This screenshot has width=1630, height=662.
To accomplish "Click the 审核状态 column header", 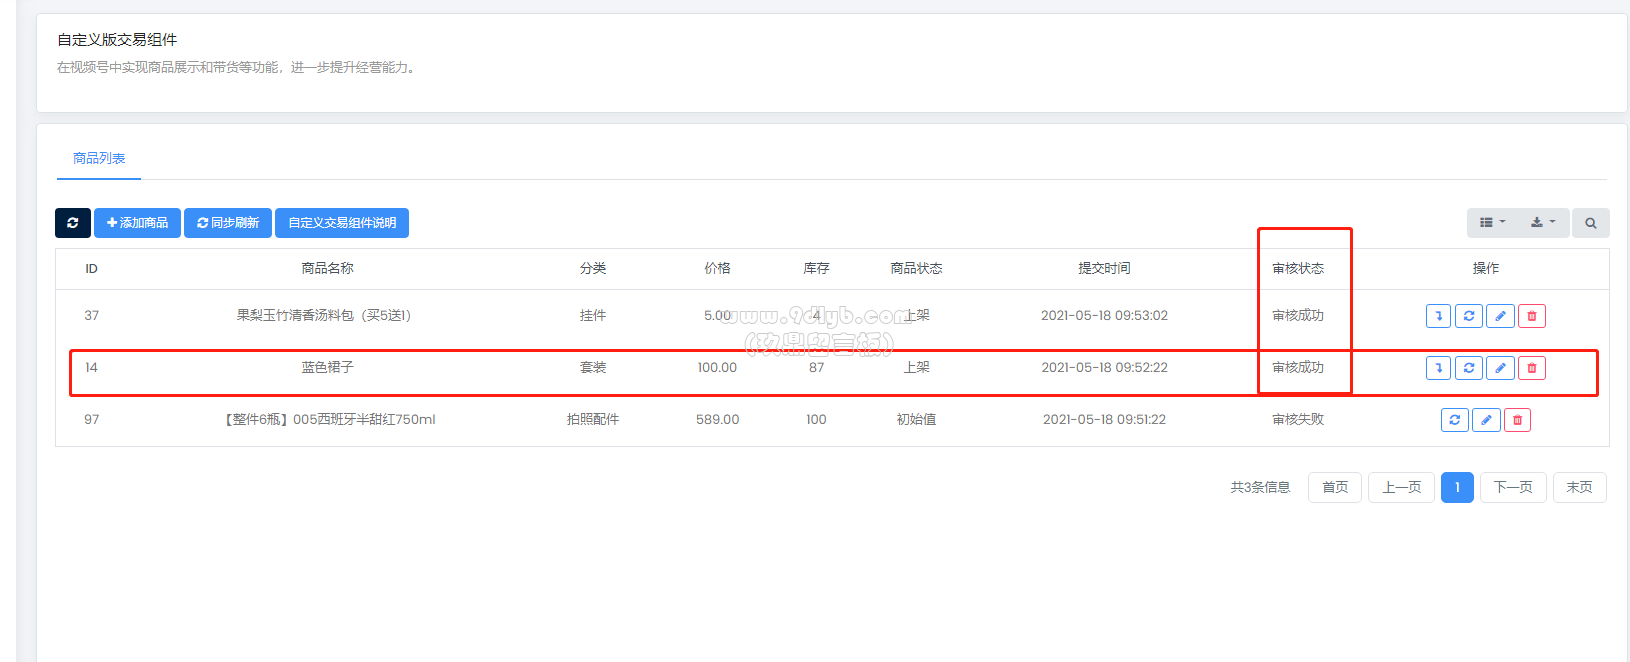I will (x=1298, y=268).
